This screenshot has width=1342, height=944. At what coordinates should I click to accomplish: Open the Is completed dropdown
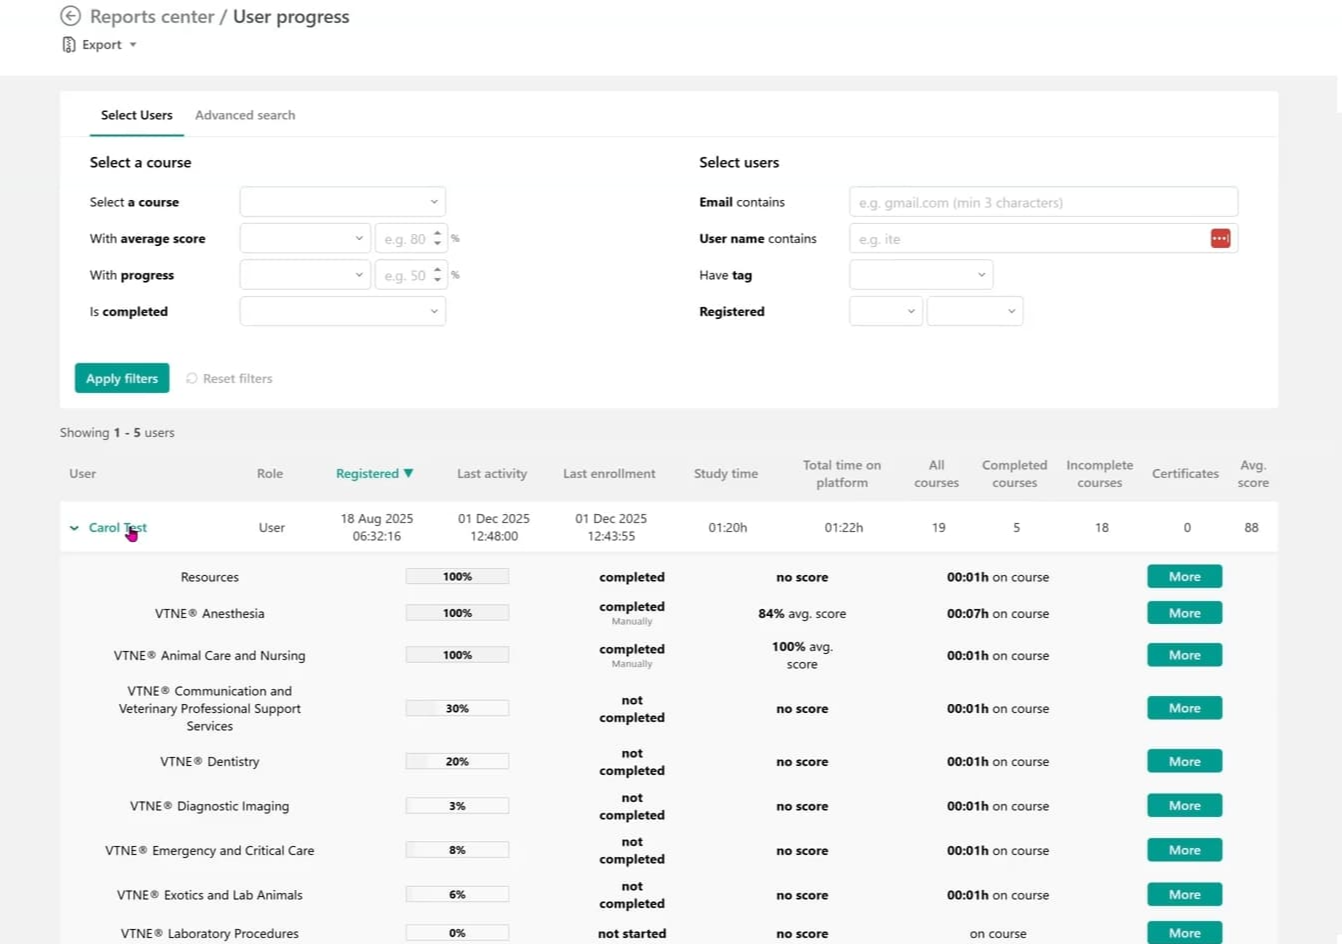[342, 311]
